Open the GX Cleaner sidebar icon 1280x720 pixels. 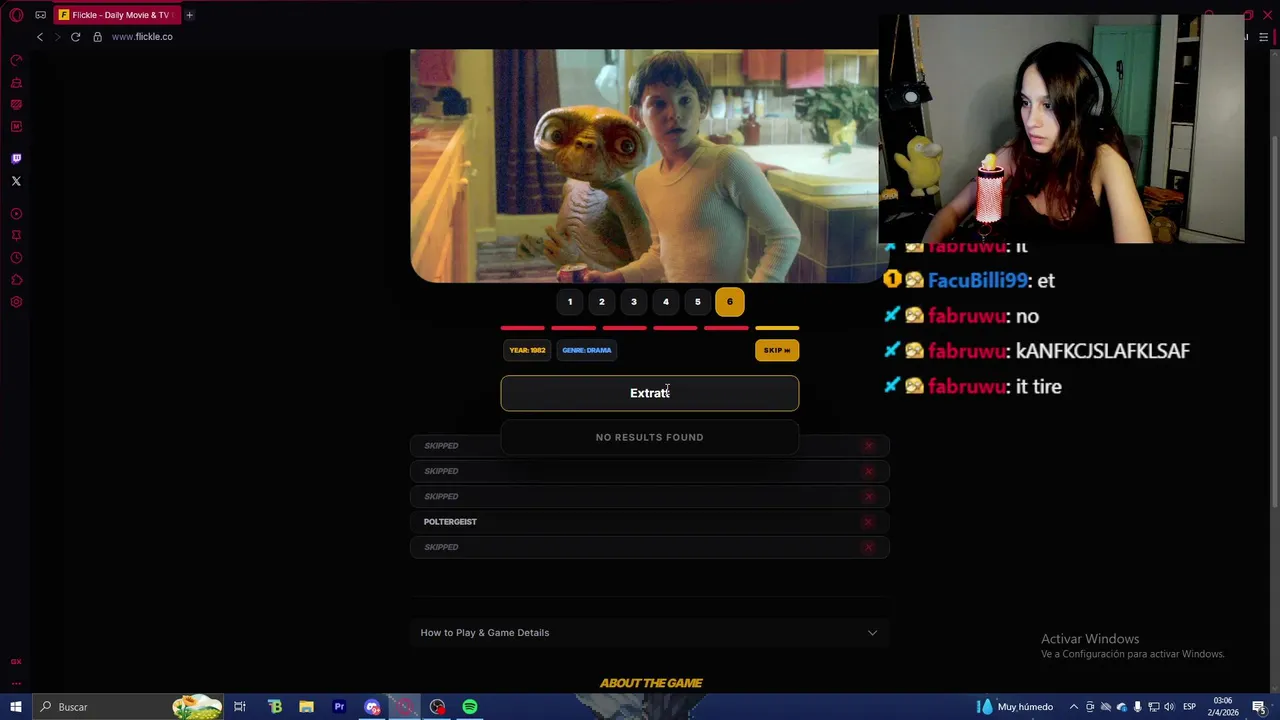point(16,83)
